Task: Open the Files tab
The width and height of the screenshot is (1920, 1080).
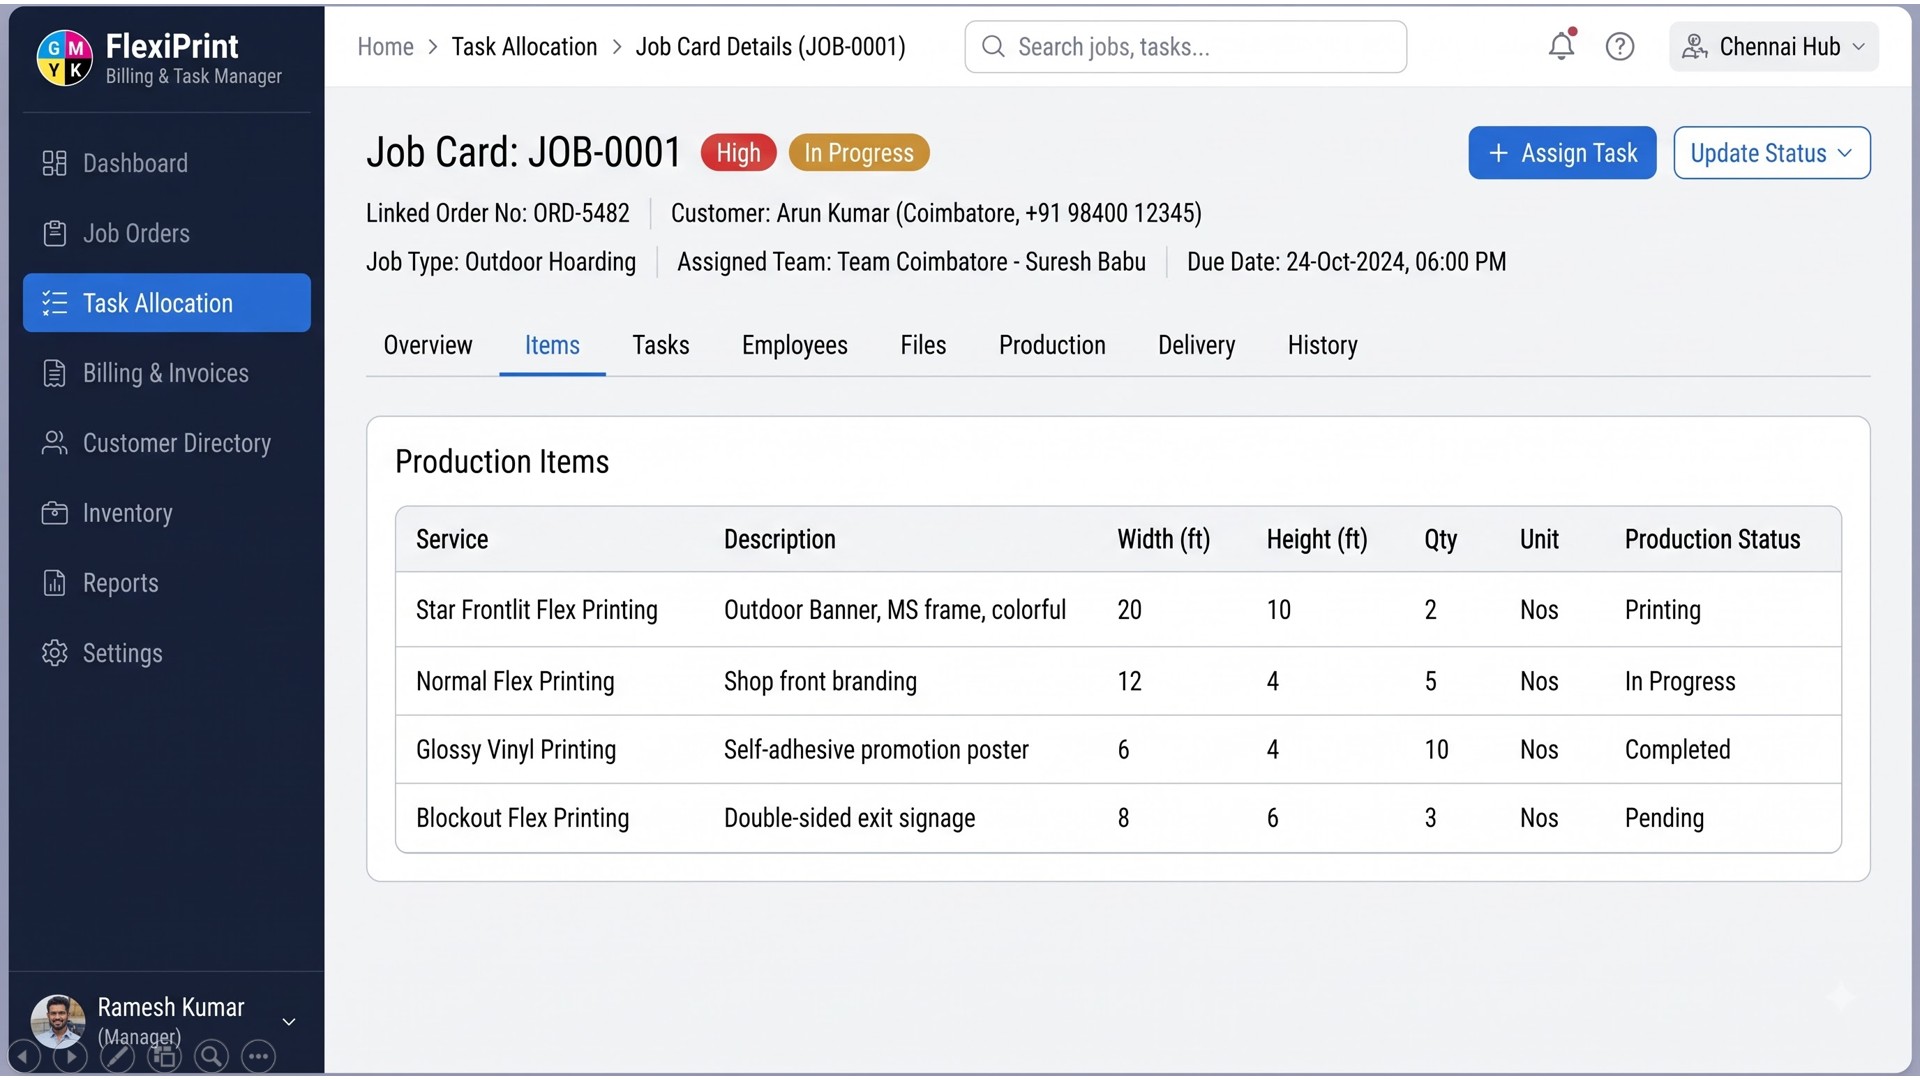Action: 923,345
